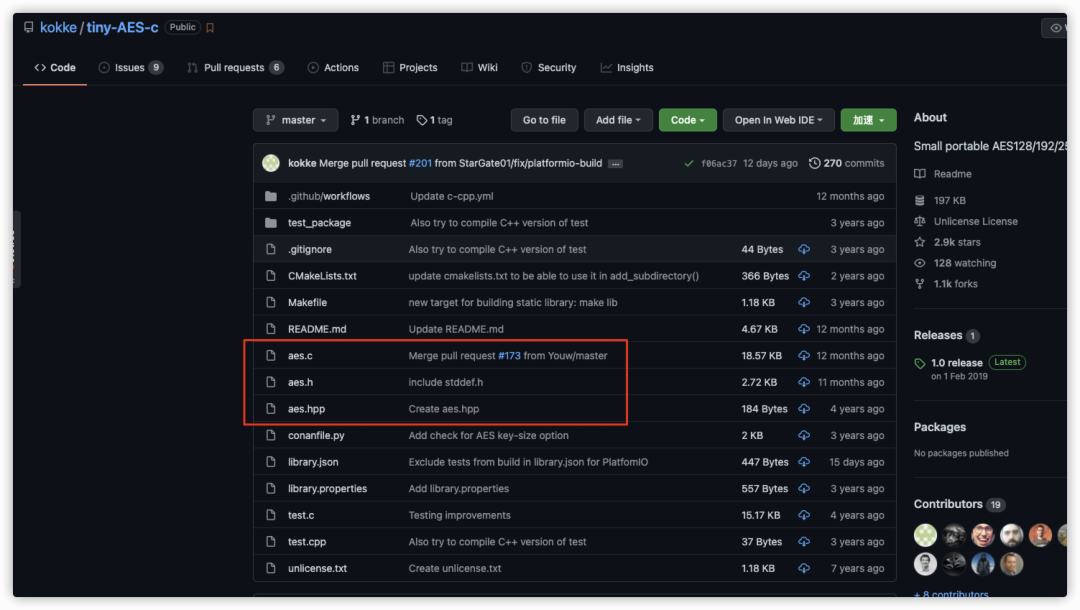Expand the Add file dropdown
The width and height of the screenshot is (1080, 610).
[x=618, y=120]
